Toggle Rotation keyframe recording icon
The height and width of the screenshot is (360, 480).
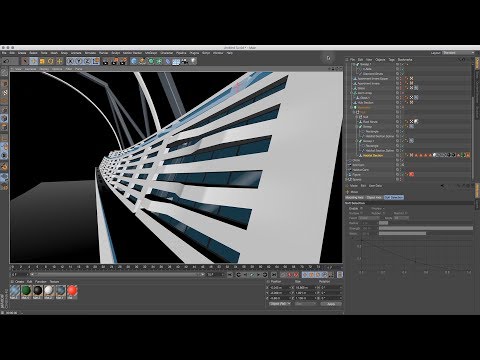(318, 275)
